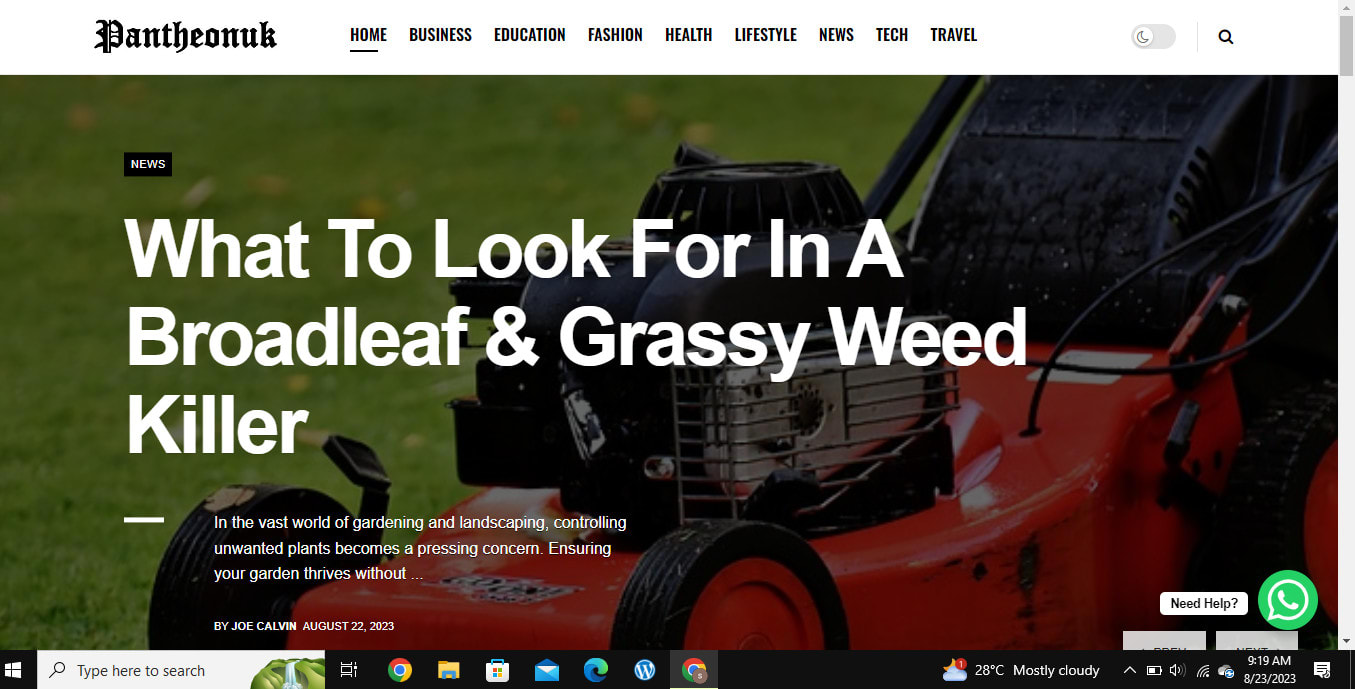Click the scrollbar up arrow
1355x689 pixels.
pos(1346,8)
